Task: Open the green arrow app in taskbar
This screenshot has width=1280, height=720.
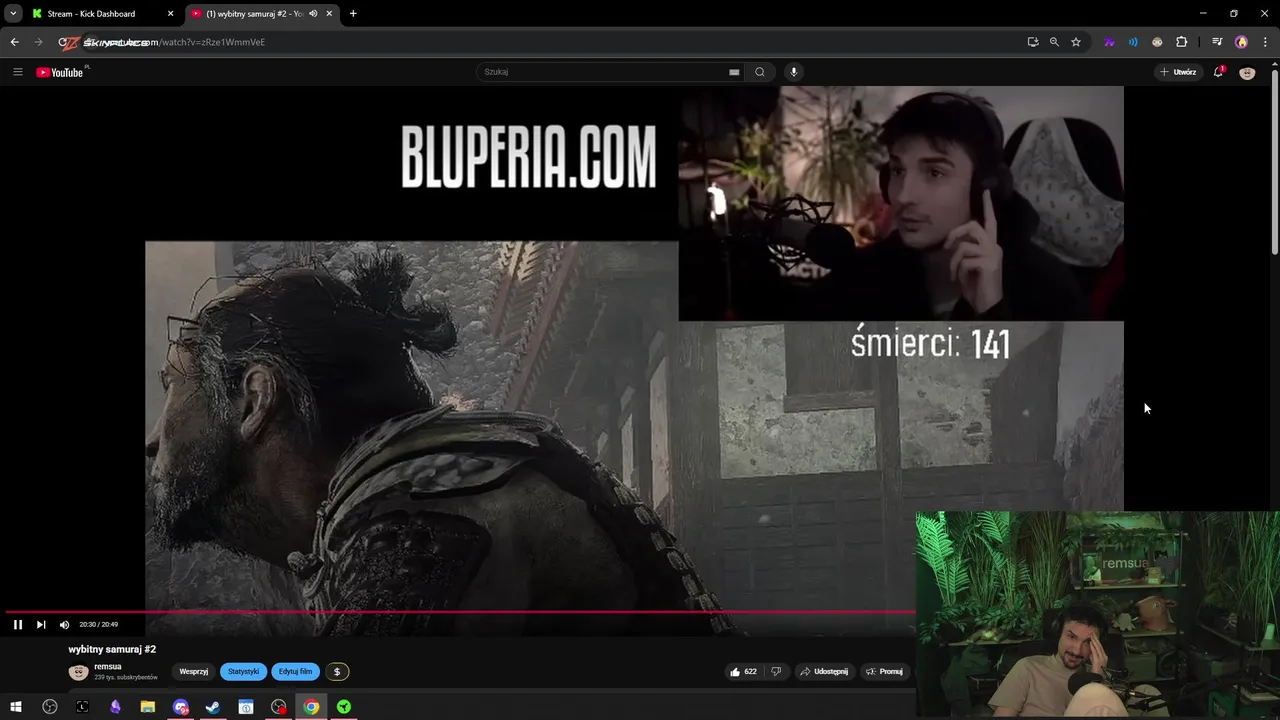Action: [x=344, y=707]
